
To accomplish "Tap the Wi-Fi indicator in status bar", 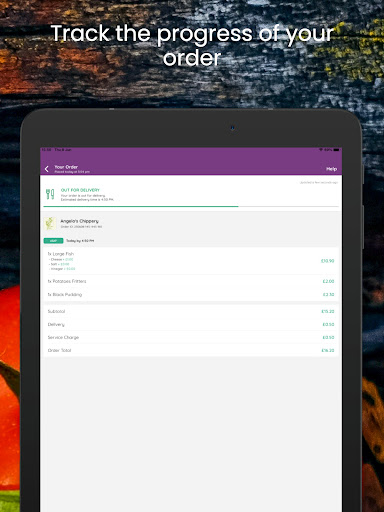I will [x=321, y=150].
